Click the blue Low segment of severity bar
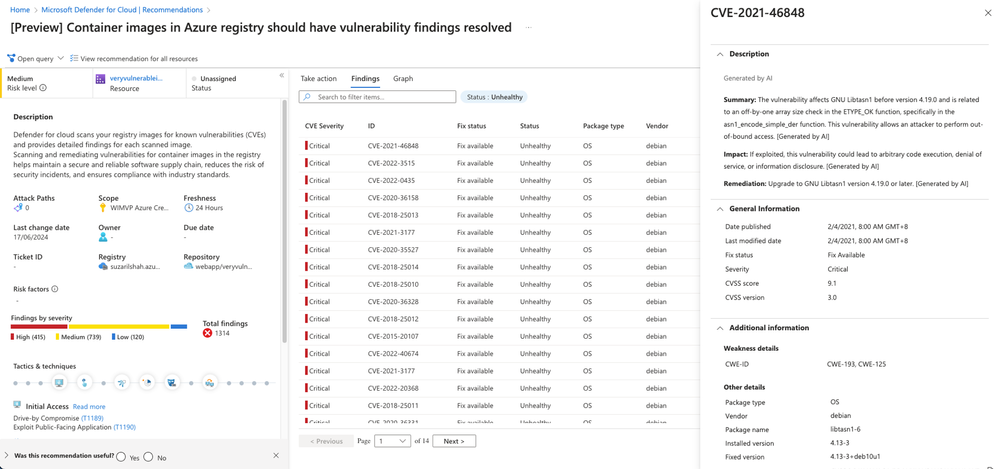 (x=178, y=326)
